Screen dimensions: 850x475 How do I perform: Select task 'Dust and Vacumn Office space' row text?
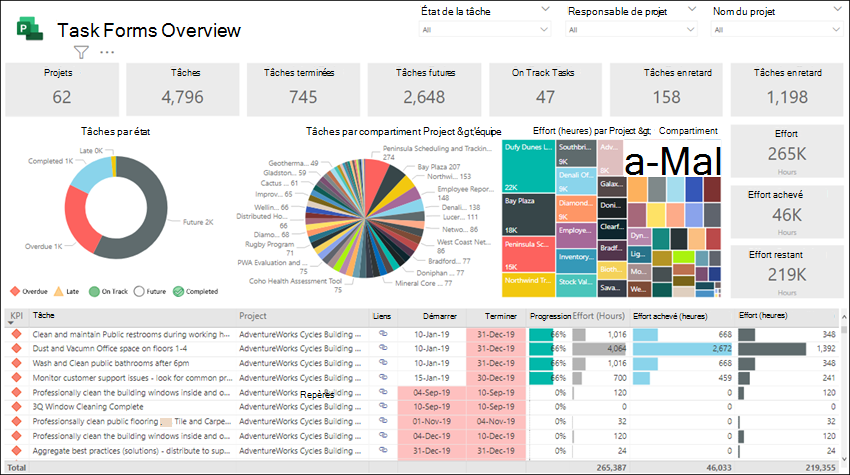click(110, 348)
